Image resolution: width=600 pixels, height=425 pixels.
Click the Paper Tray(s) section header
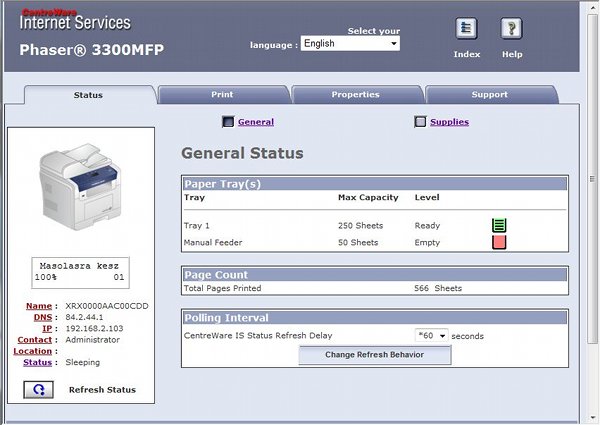[x=375, y=184]
